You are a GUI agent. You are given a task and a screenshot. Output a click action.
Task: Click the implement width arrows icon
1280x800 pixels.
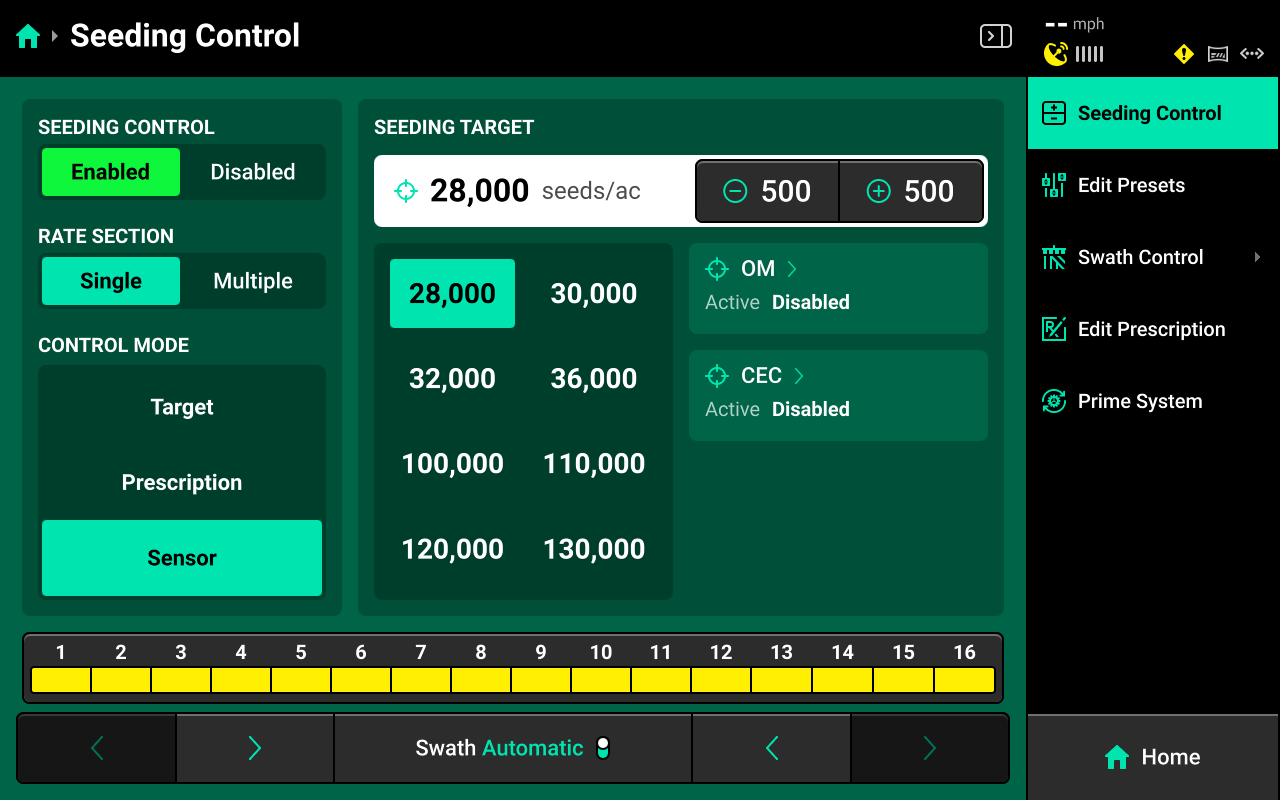pyautogui.click(x=1252, y=54)
